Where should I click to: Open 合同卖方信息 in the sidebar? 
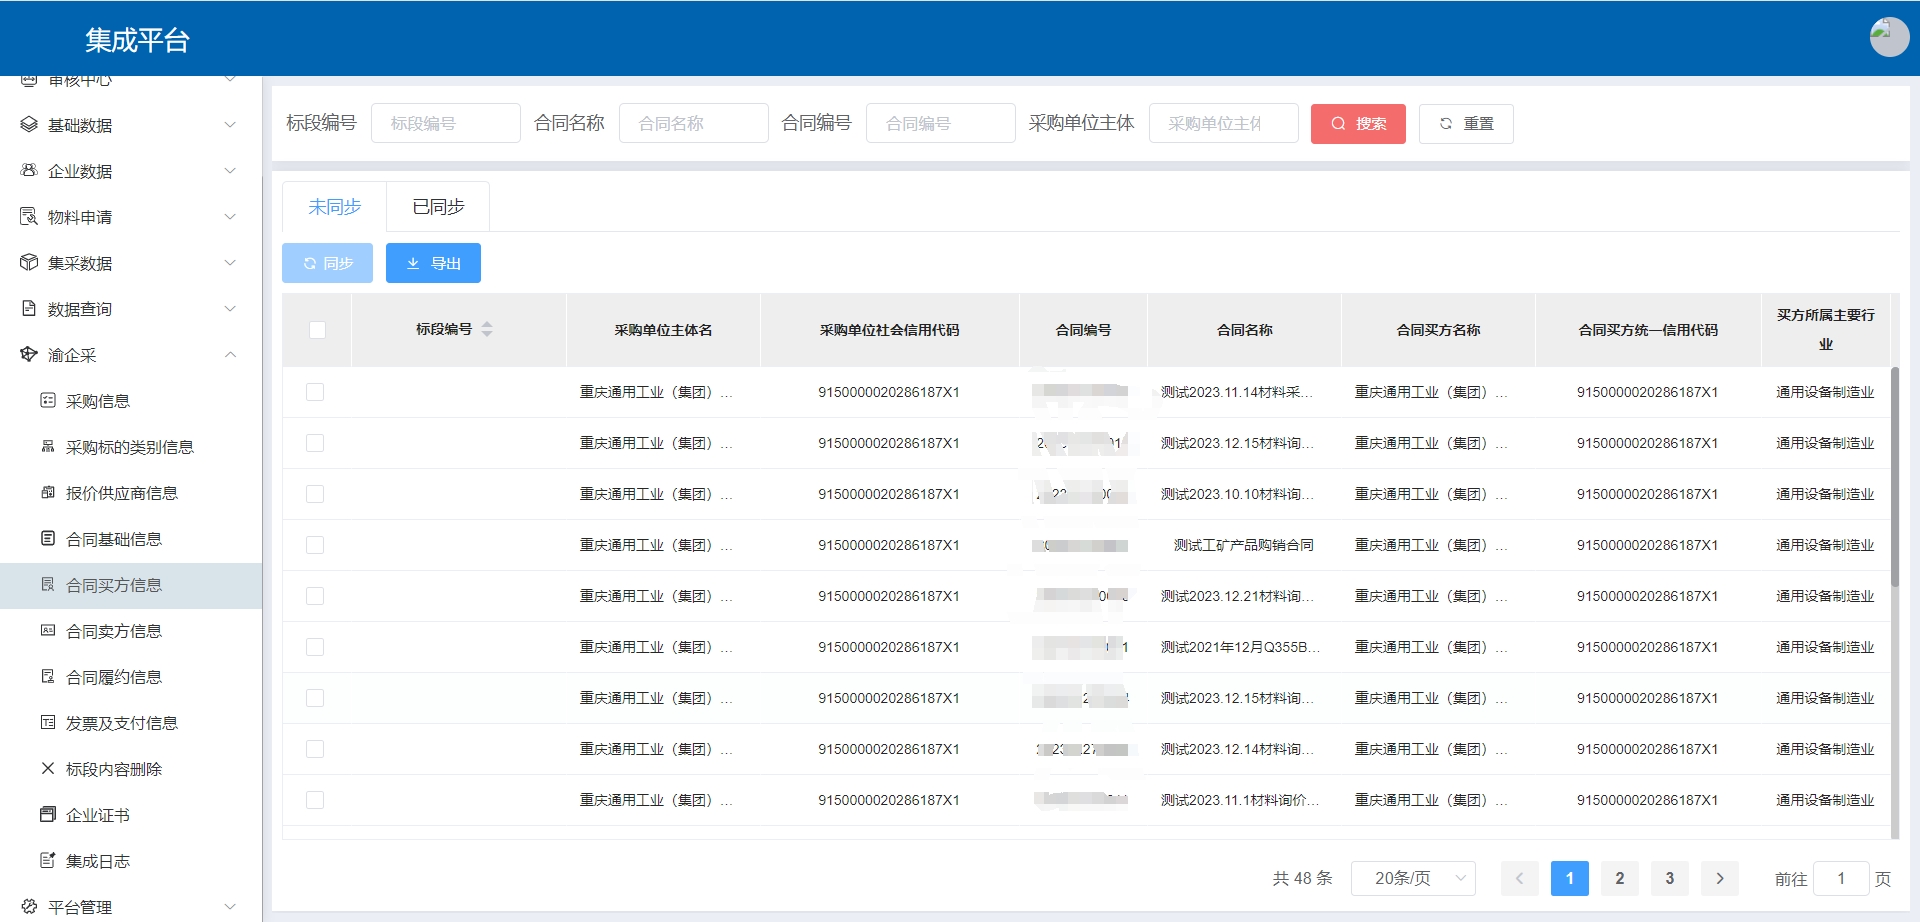tap(113, 631)
